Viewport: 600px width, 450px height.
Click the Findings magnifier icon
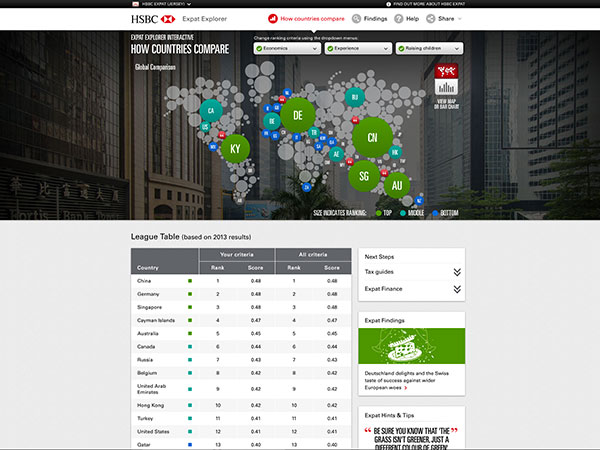click(355, 18)
